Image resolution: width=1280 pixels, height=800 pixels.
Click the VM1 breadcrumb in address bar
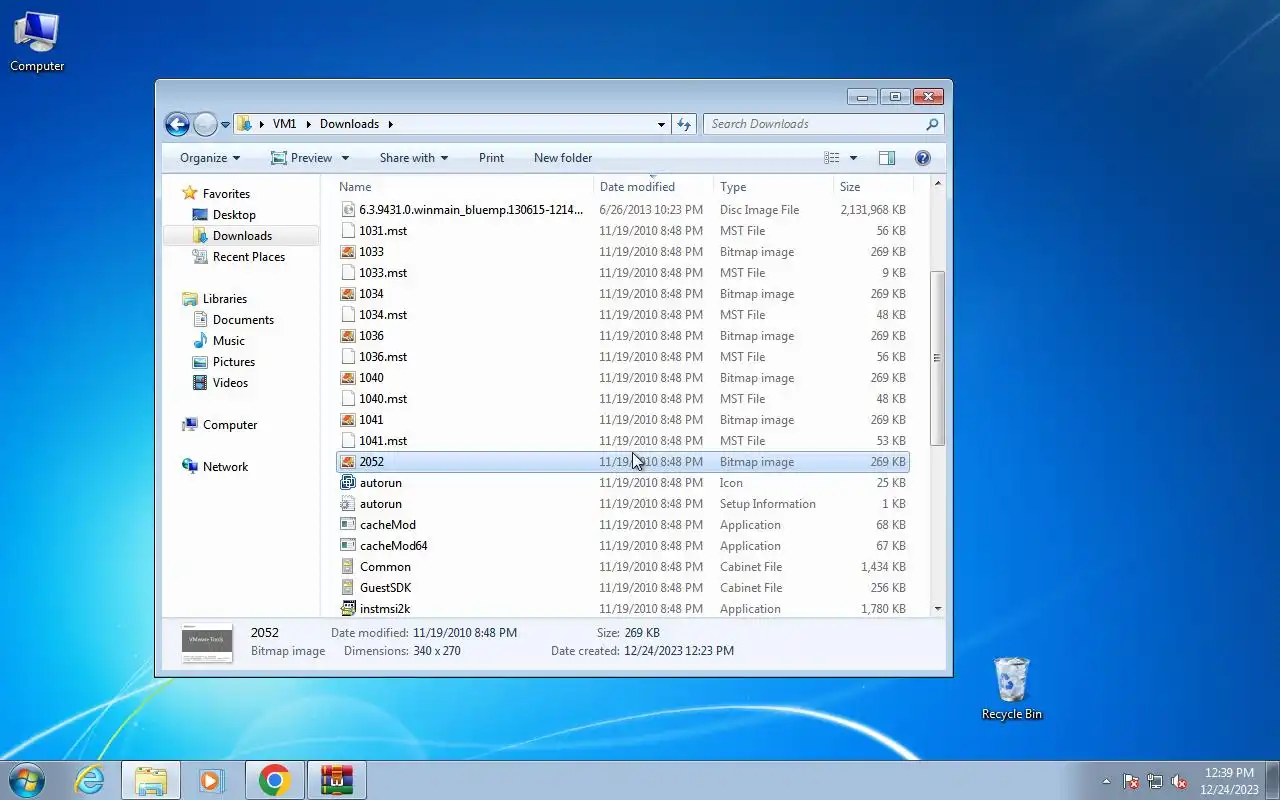[284, 124]
